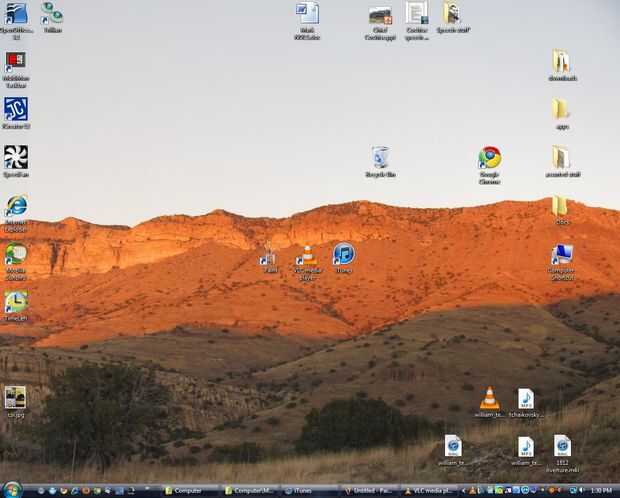
Task: Switch to the Computer taskbar window
Action: click(189, 491)
